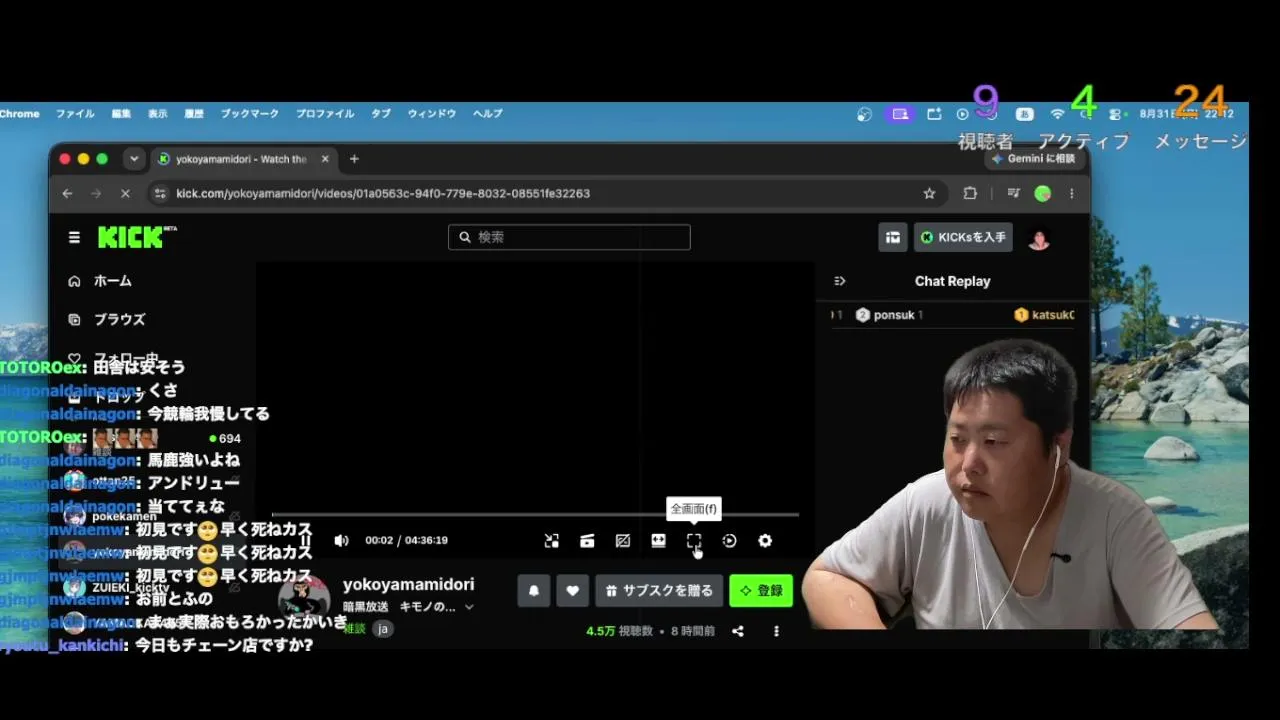Click the ja language tag
1280x720 pixels.
tap(383, 629)
